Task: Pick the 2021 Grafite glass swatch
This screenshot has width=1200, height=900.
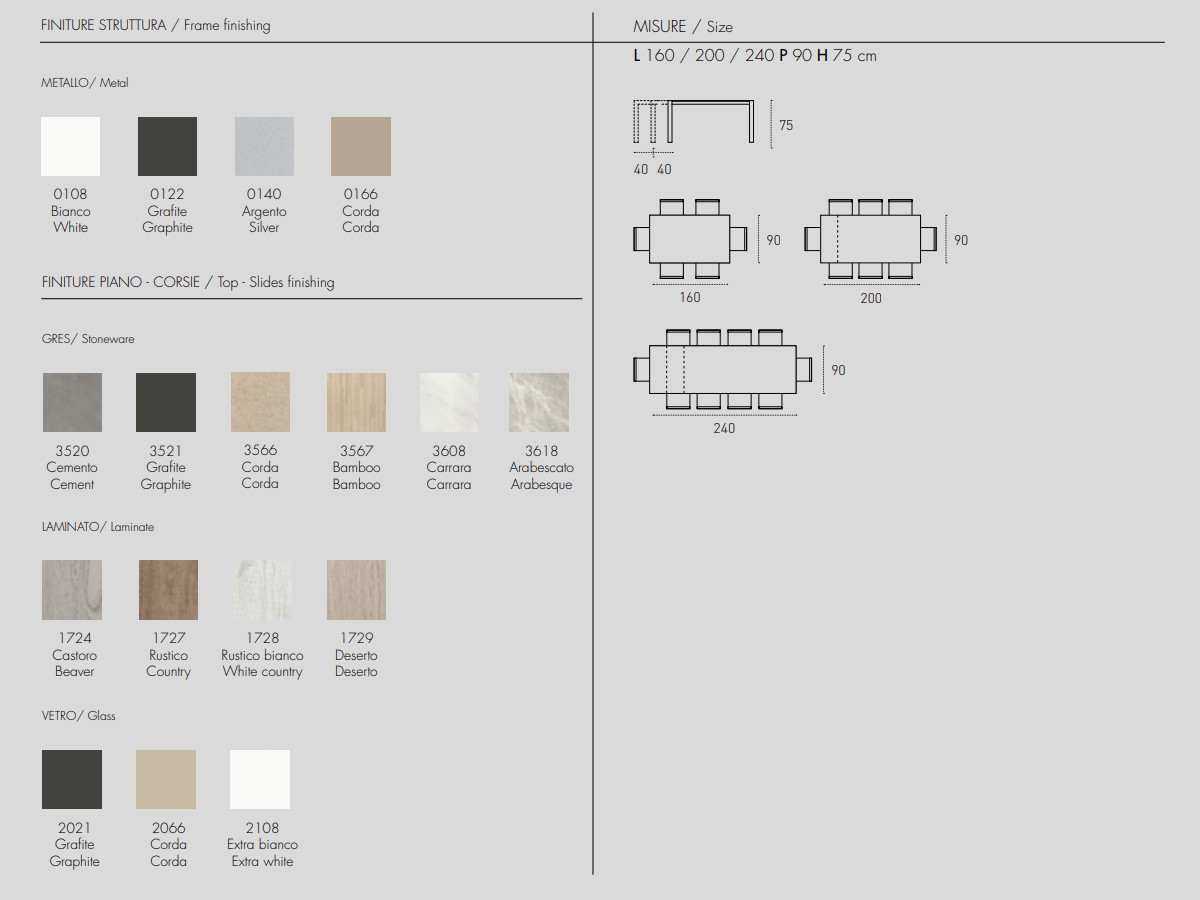Action: pos(72,780)
